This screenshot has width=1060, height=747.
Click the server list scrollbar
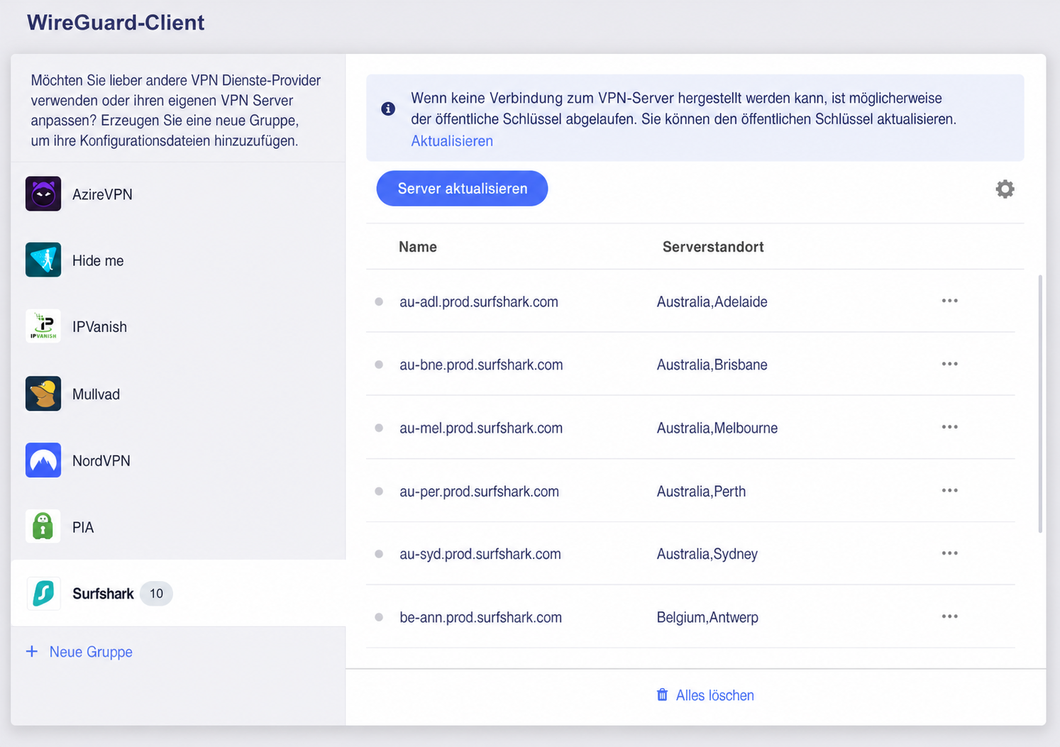click(x=1040, y=404)
